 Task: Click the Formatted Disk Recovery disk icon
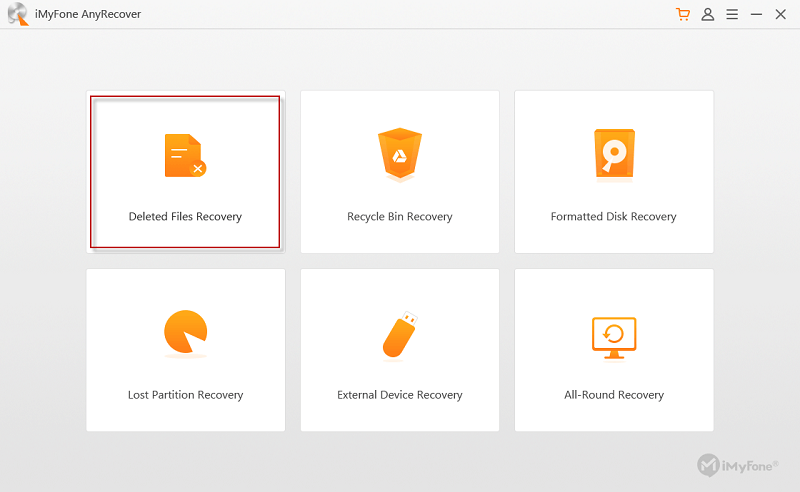[614, 155]
